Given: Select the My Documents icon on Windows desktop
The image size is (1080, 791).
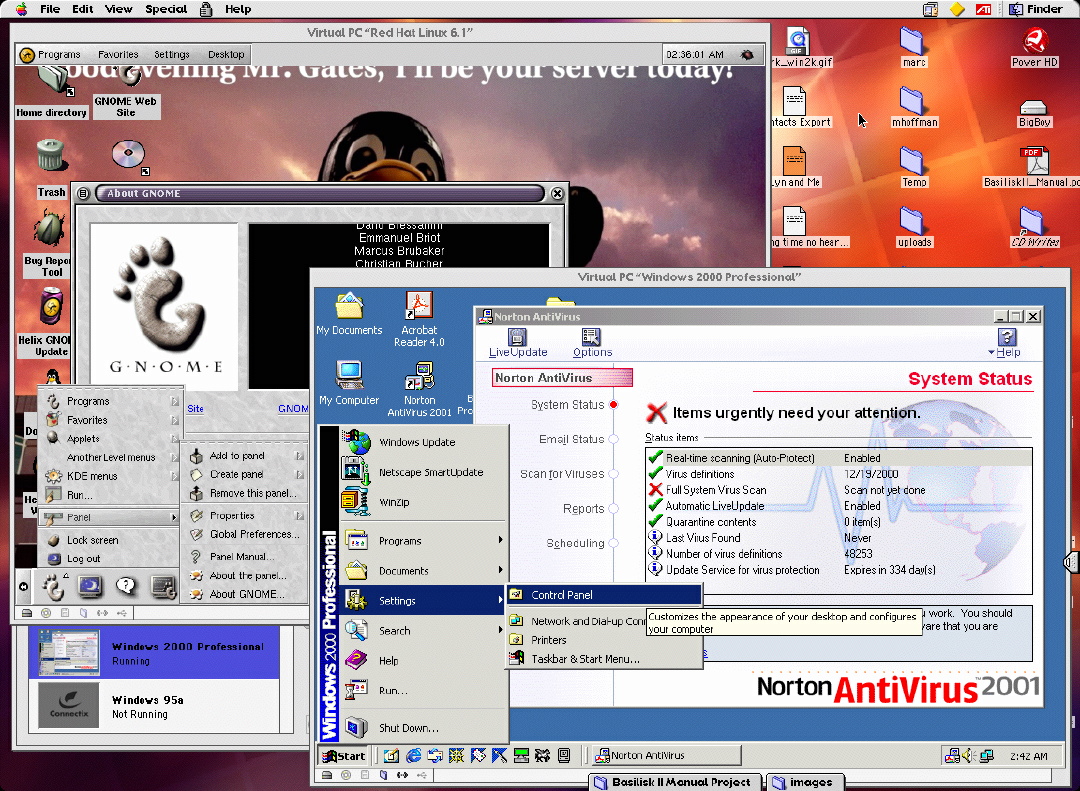Looking at the screenshot, I should 349,314.
